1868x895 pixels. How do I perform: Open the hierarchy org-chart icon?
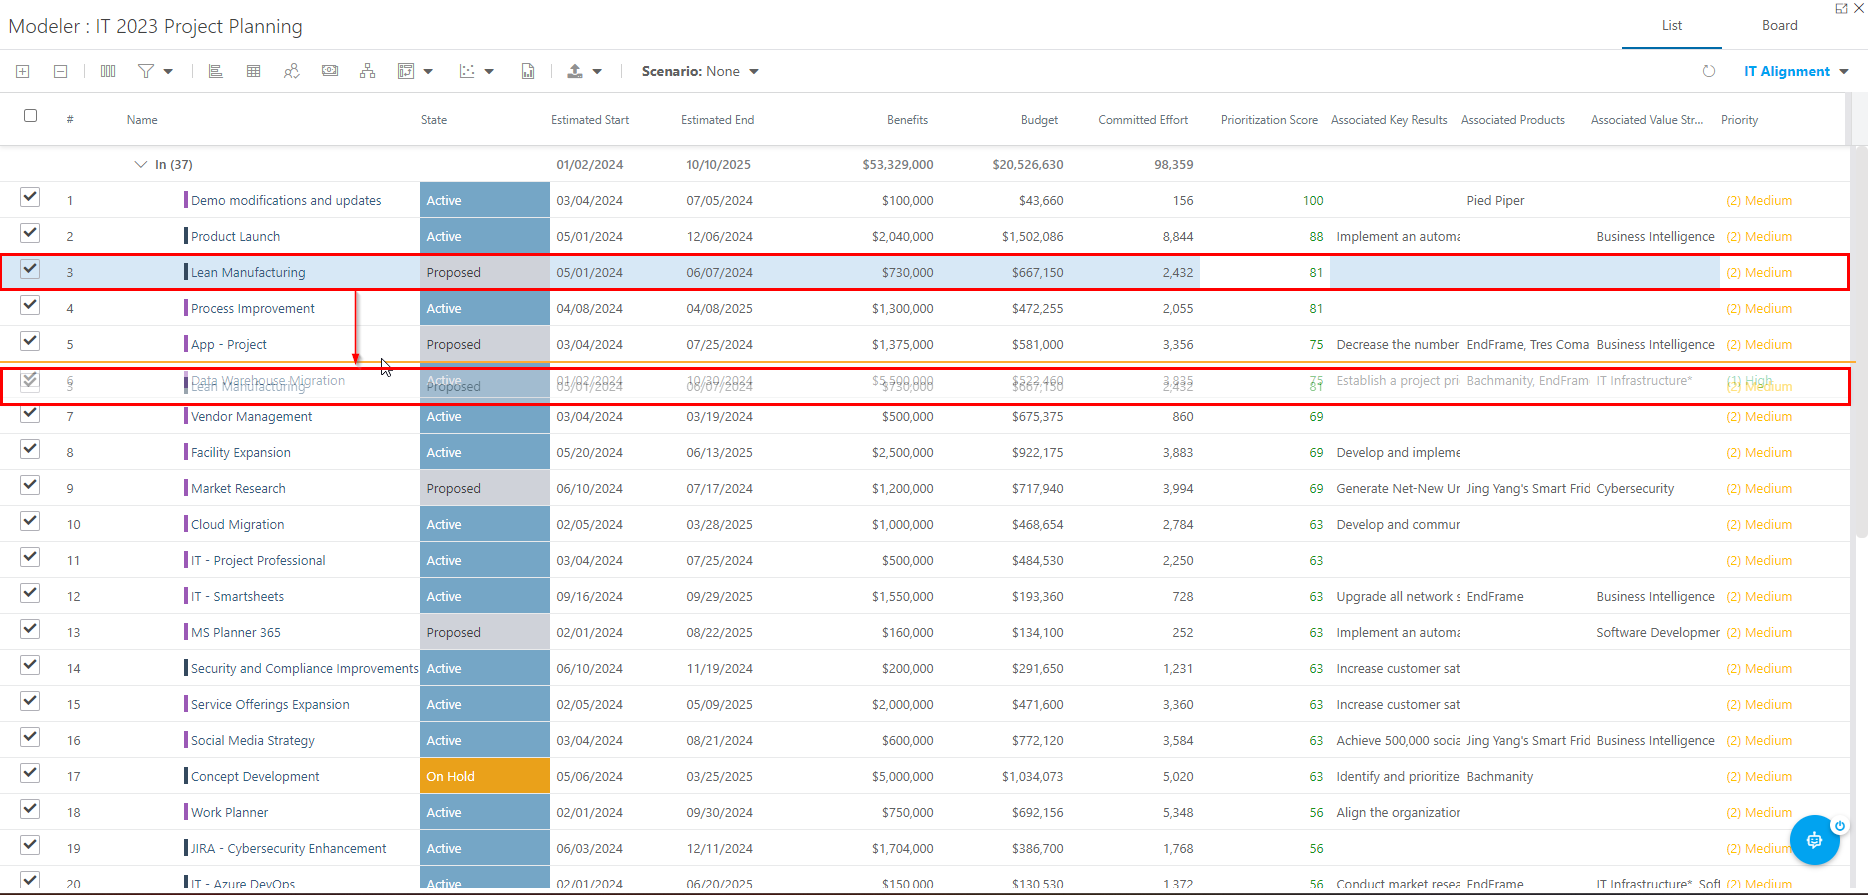click(x=367, y=71)
